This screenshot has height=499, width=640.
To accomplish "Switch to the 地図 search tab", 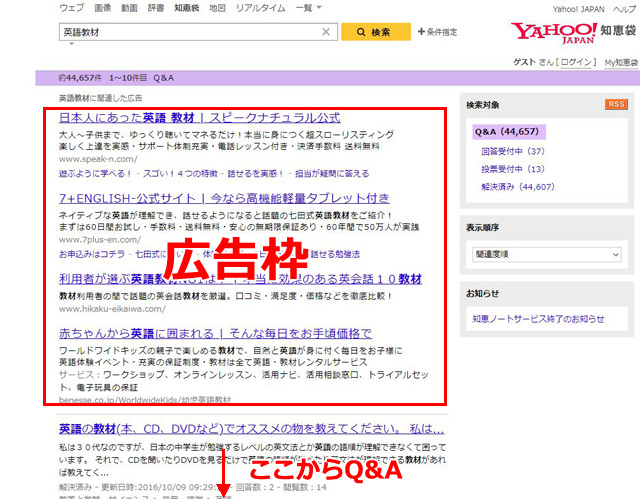I will (218, 8).
